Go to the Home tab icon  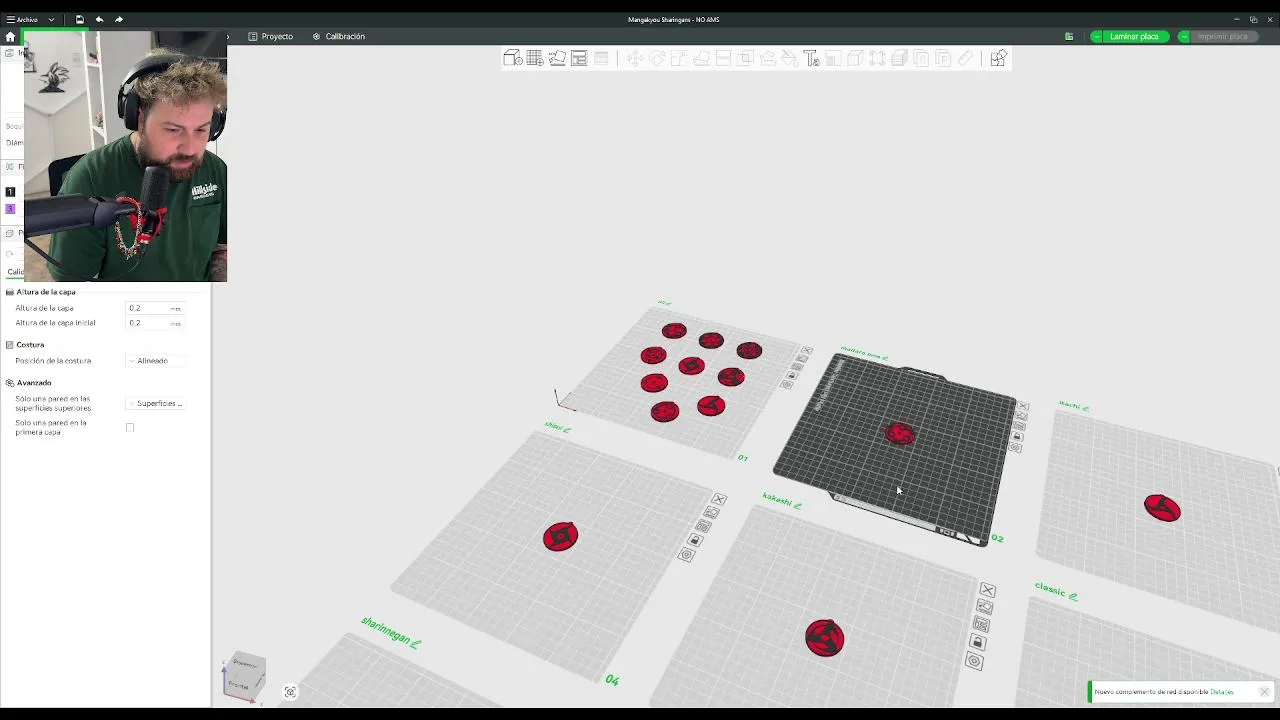[10, 36]
